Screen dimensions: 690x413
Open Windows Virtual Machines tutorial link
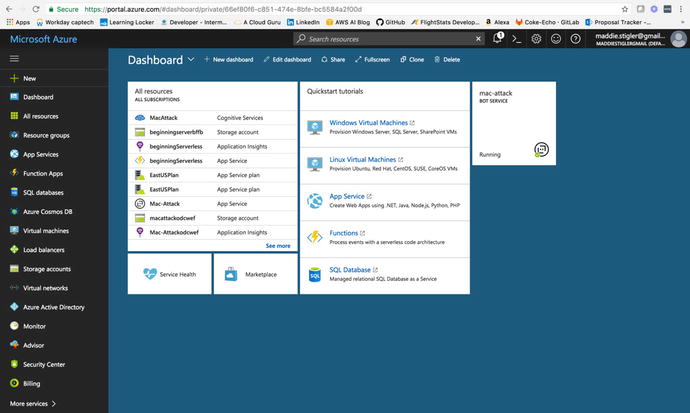[368, 123]
